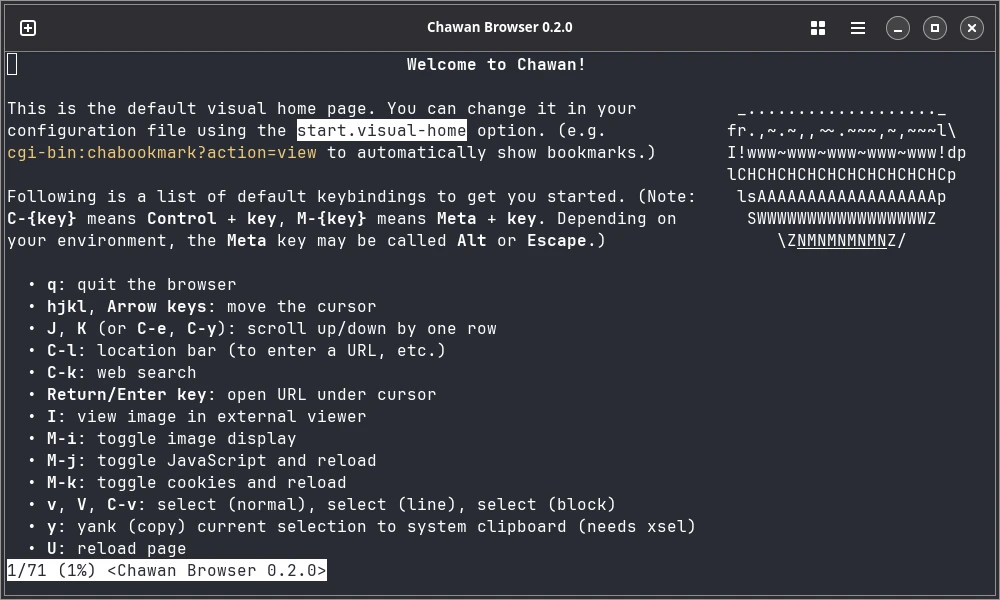Click the 'U: reload page' list item
Screen dimensions: 1000x600
point(117,548)
